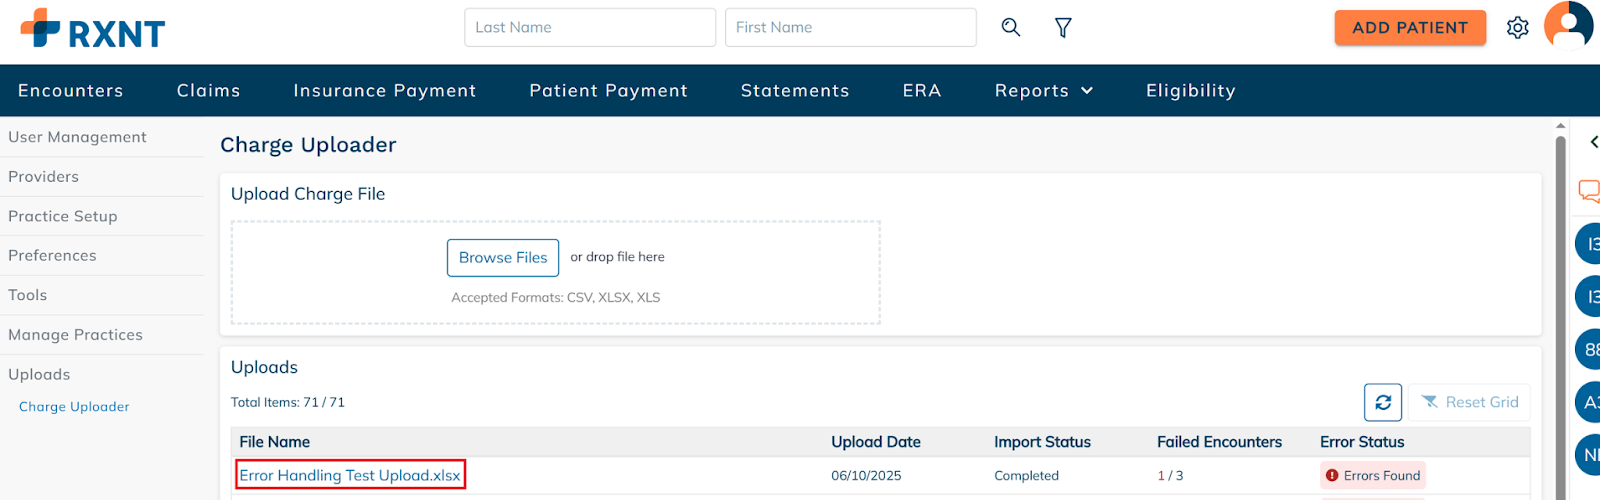Go to the Eligibility tab

1191,91
